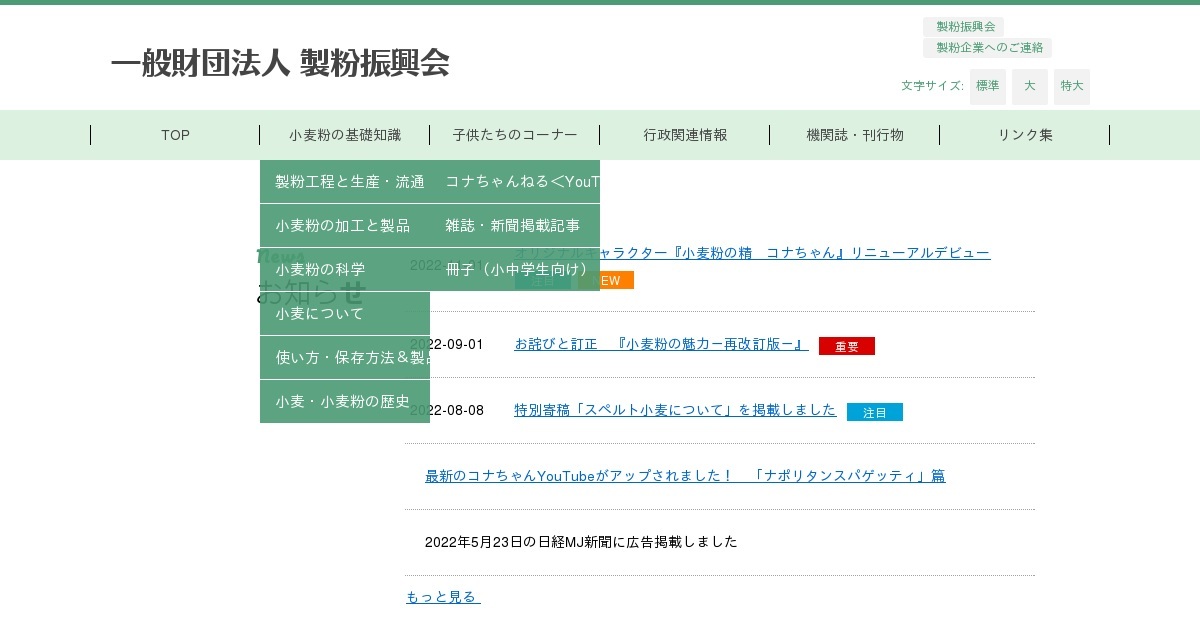Open the TOP navigation item
This screenshot has width=1200, height=632.
175,135
